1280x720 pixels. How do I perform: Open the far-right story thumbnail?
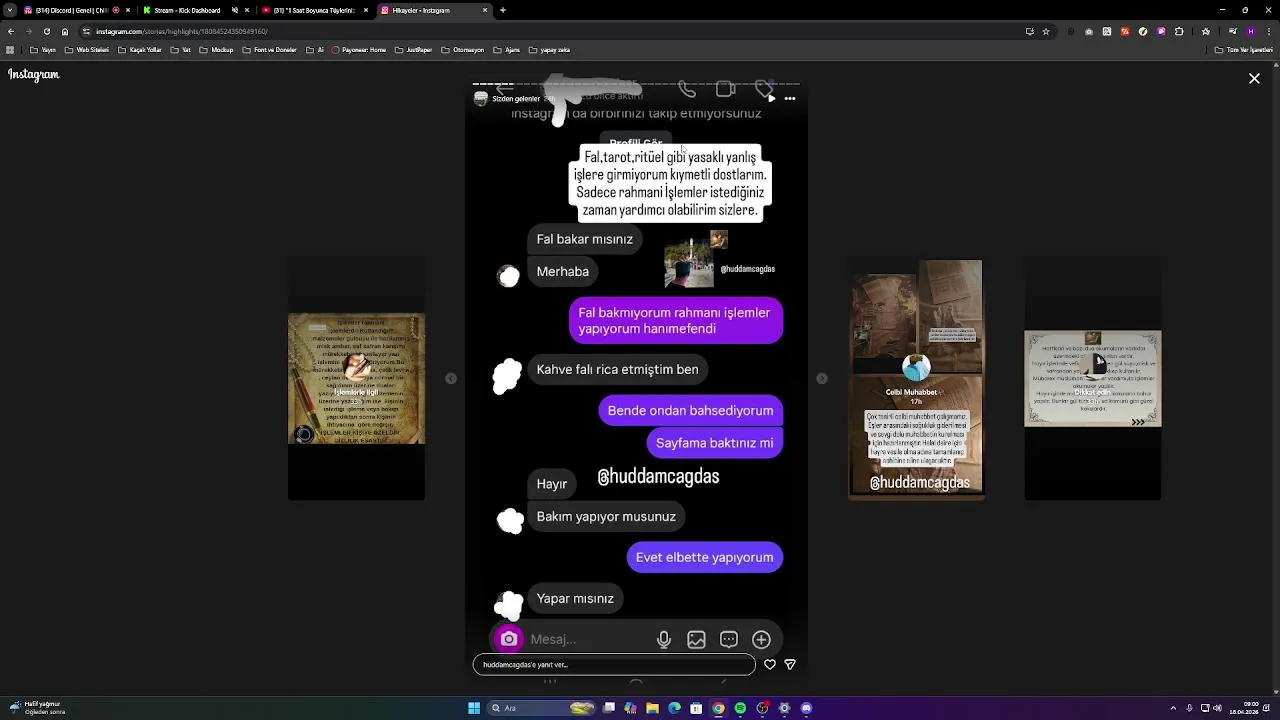pyautogui.click(x=1092, y=378)
